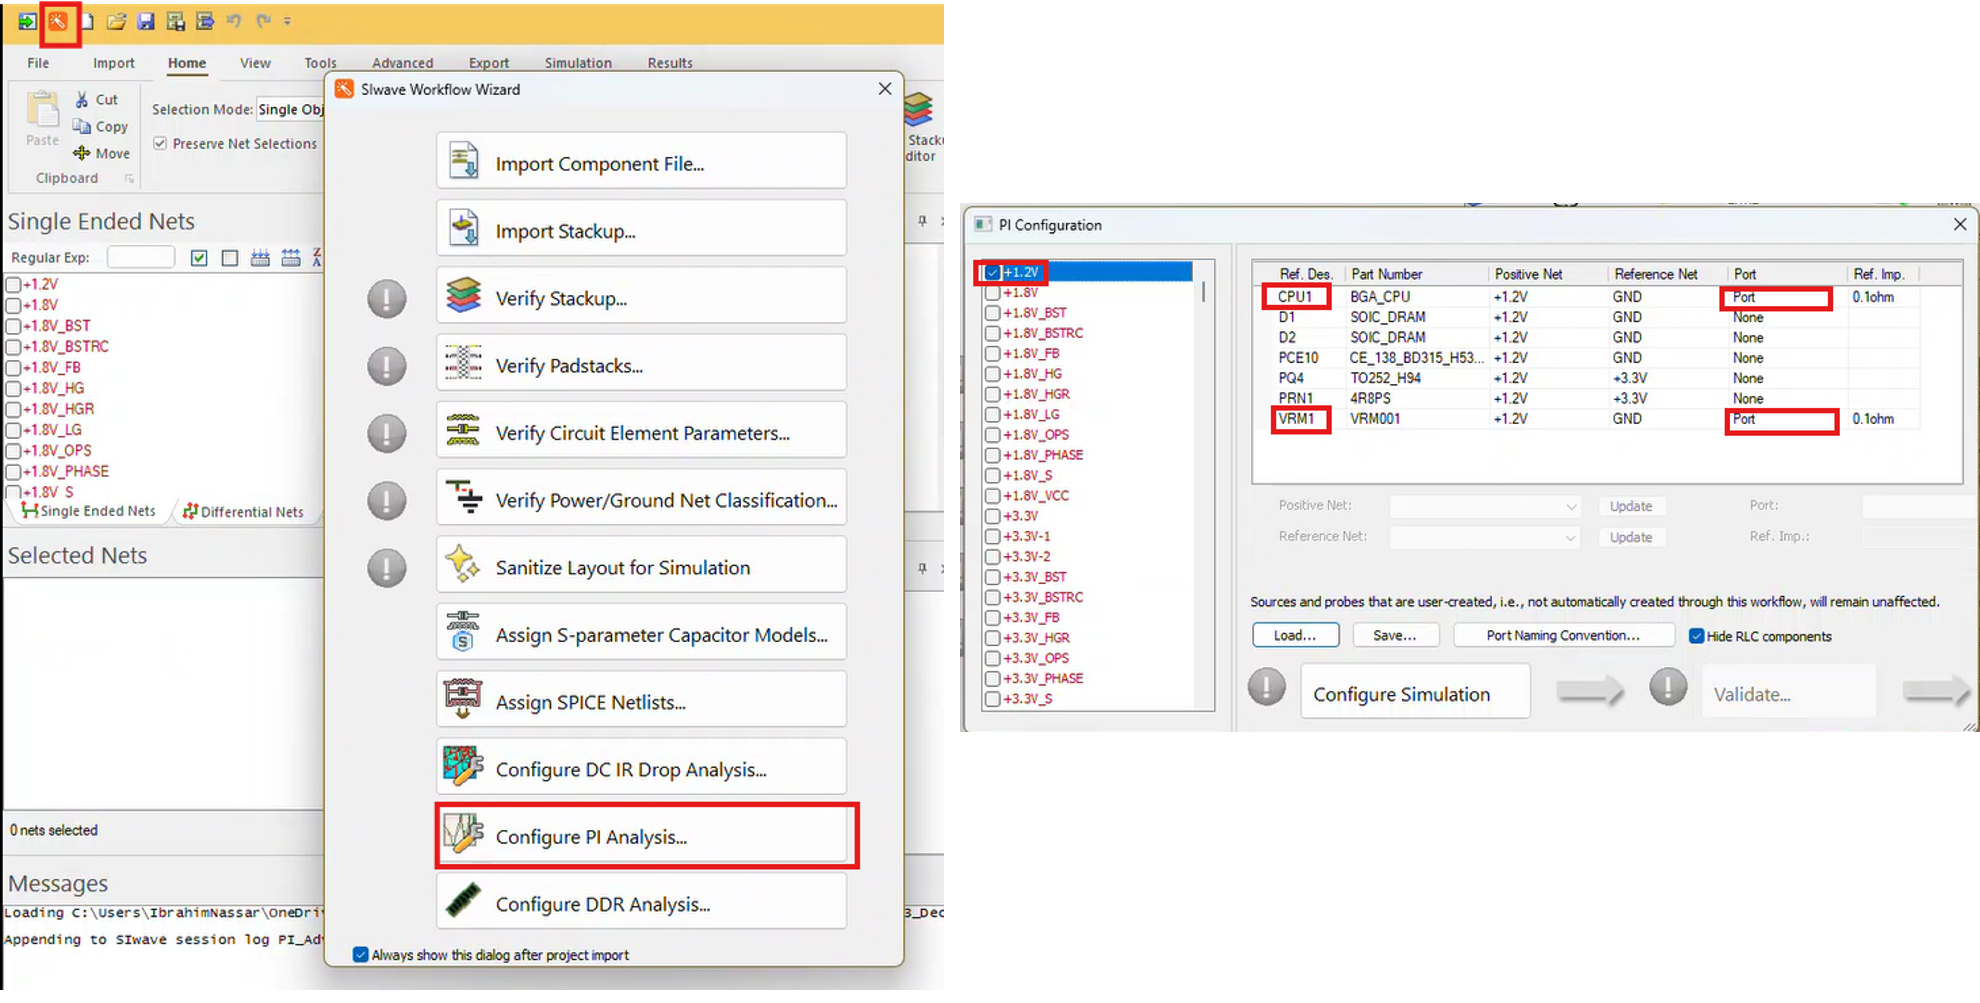Image resolution: width=1980 pixels, height=1003 pixels.
Task: Run Sanitize Layout for Simulation
Action: click(641, 565)
